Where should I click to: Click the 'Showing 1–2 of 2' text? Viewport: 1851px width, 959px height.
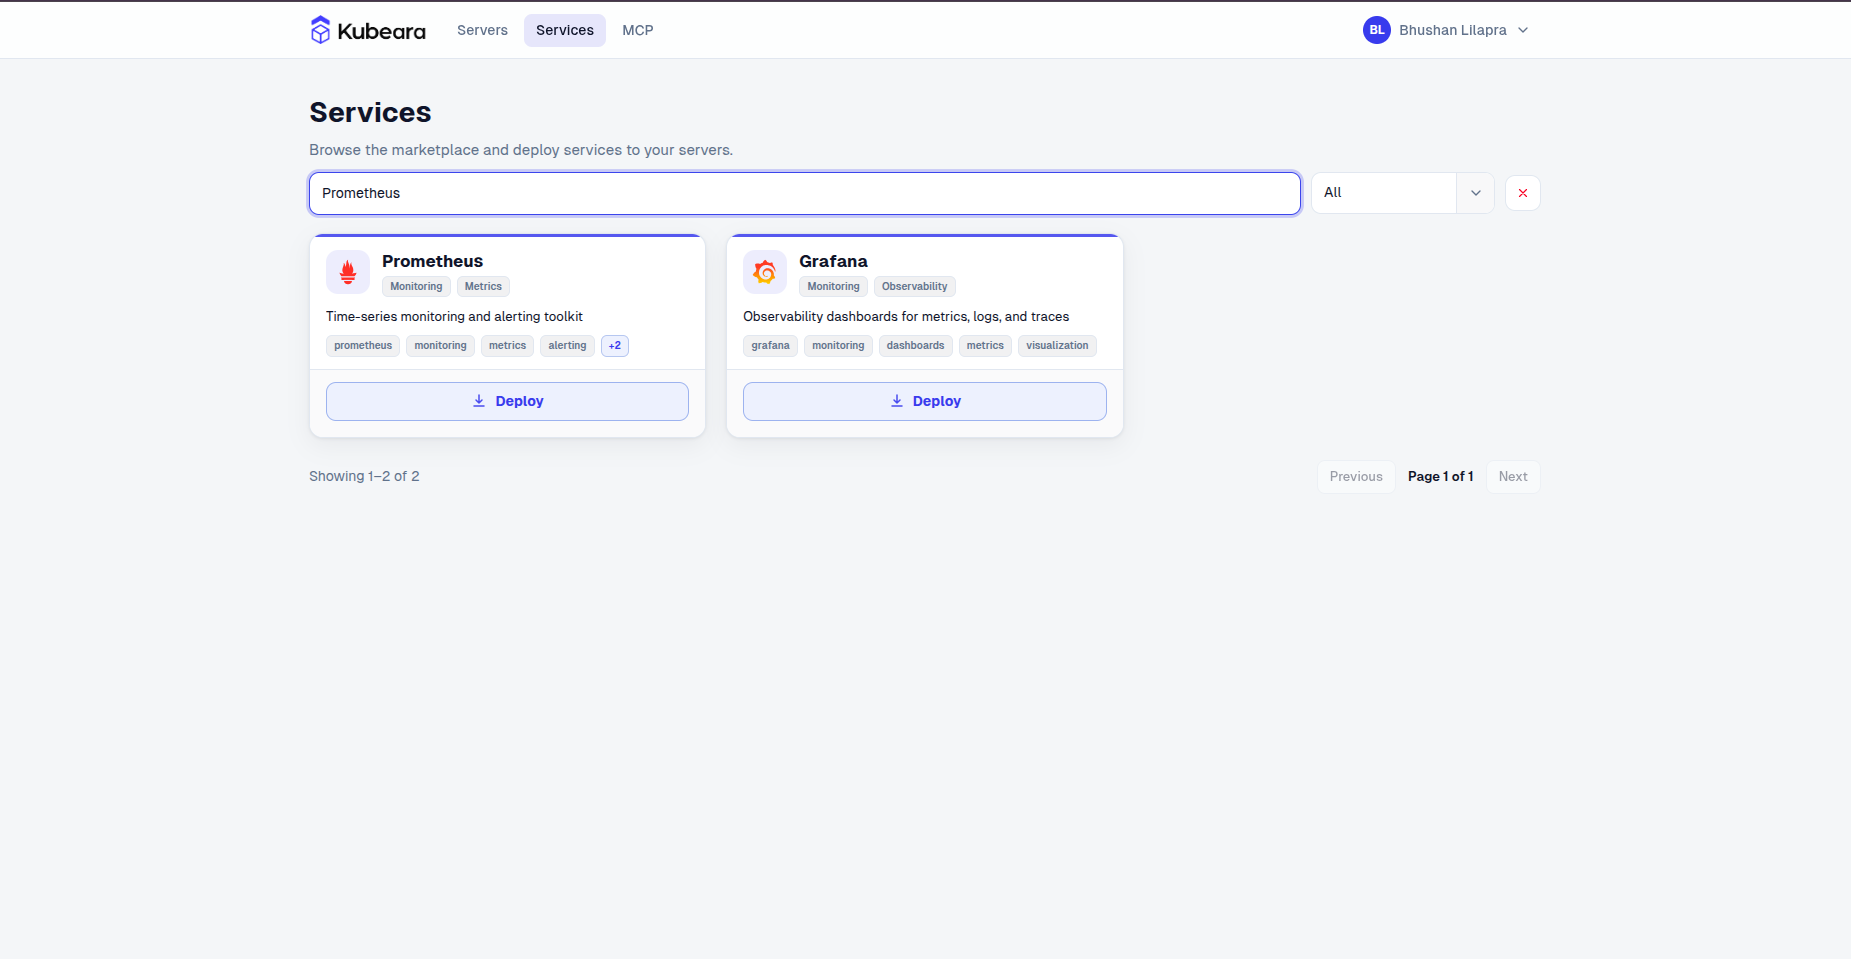pyautogui.click(x=364, y=477)
